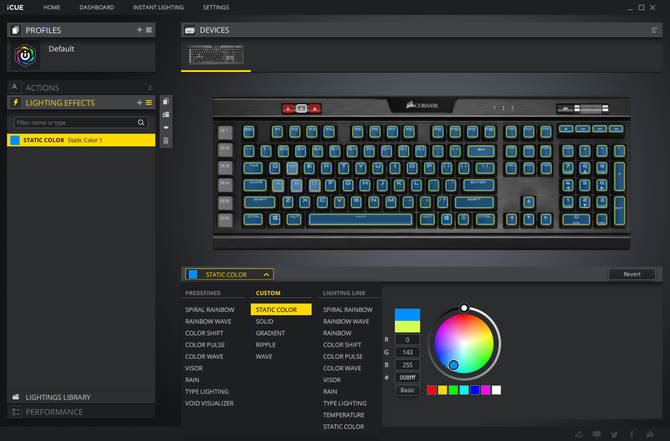
Task: Click the Performance sliders icon
Action: (16, 412)
